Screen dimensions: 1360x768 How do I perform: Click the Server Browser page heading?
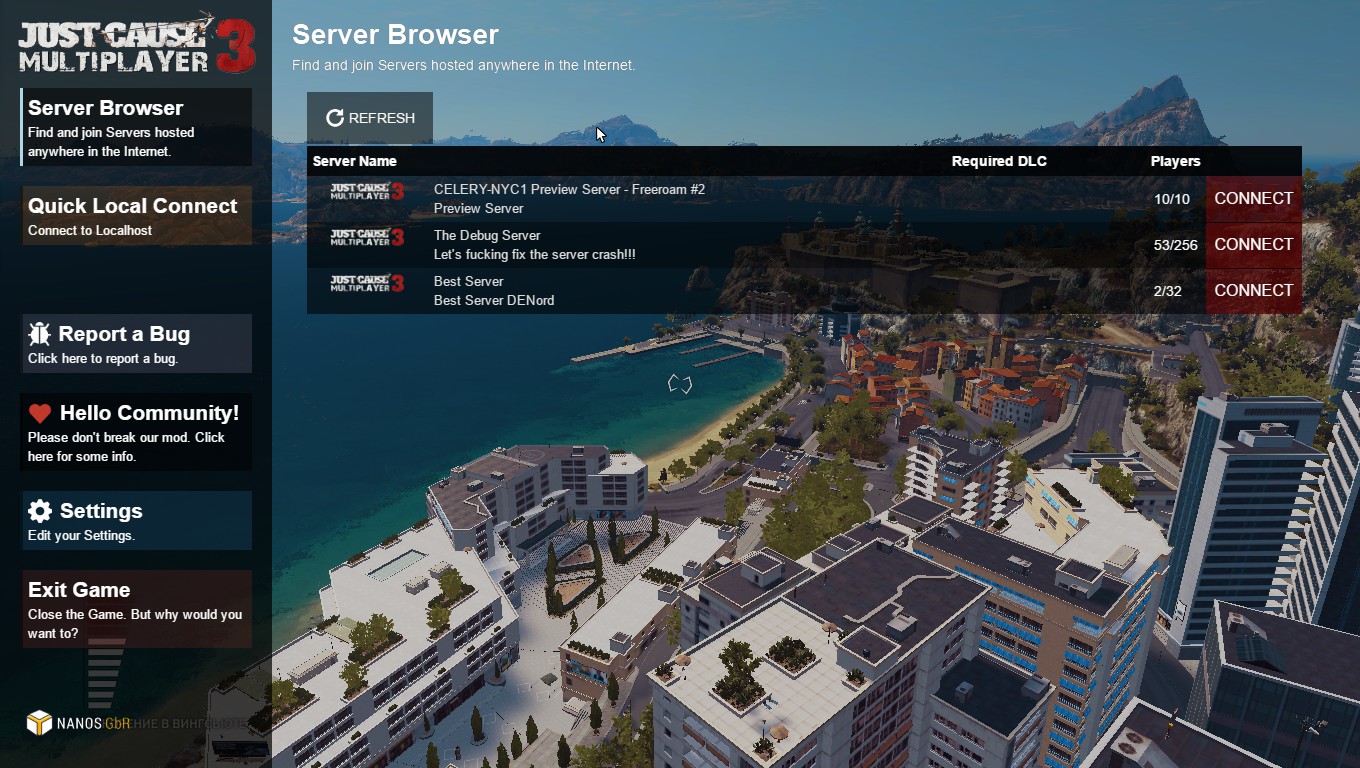pyautogui.click(x=395, y=35)
